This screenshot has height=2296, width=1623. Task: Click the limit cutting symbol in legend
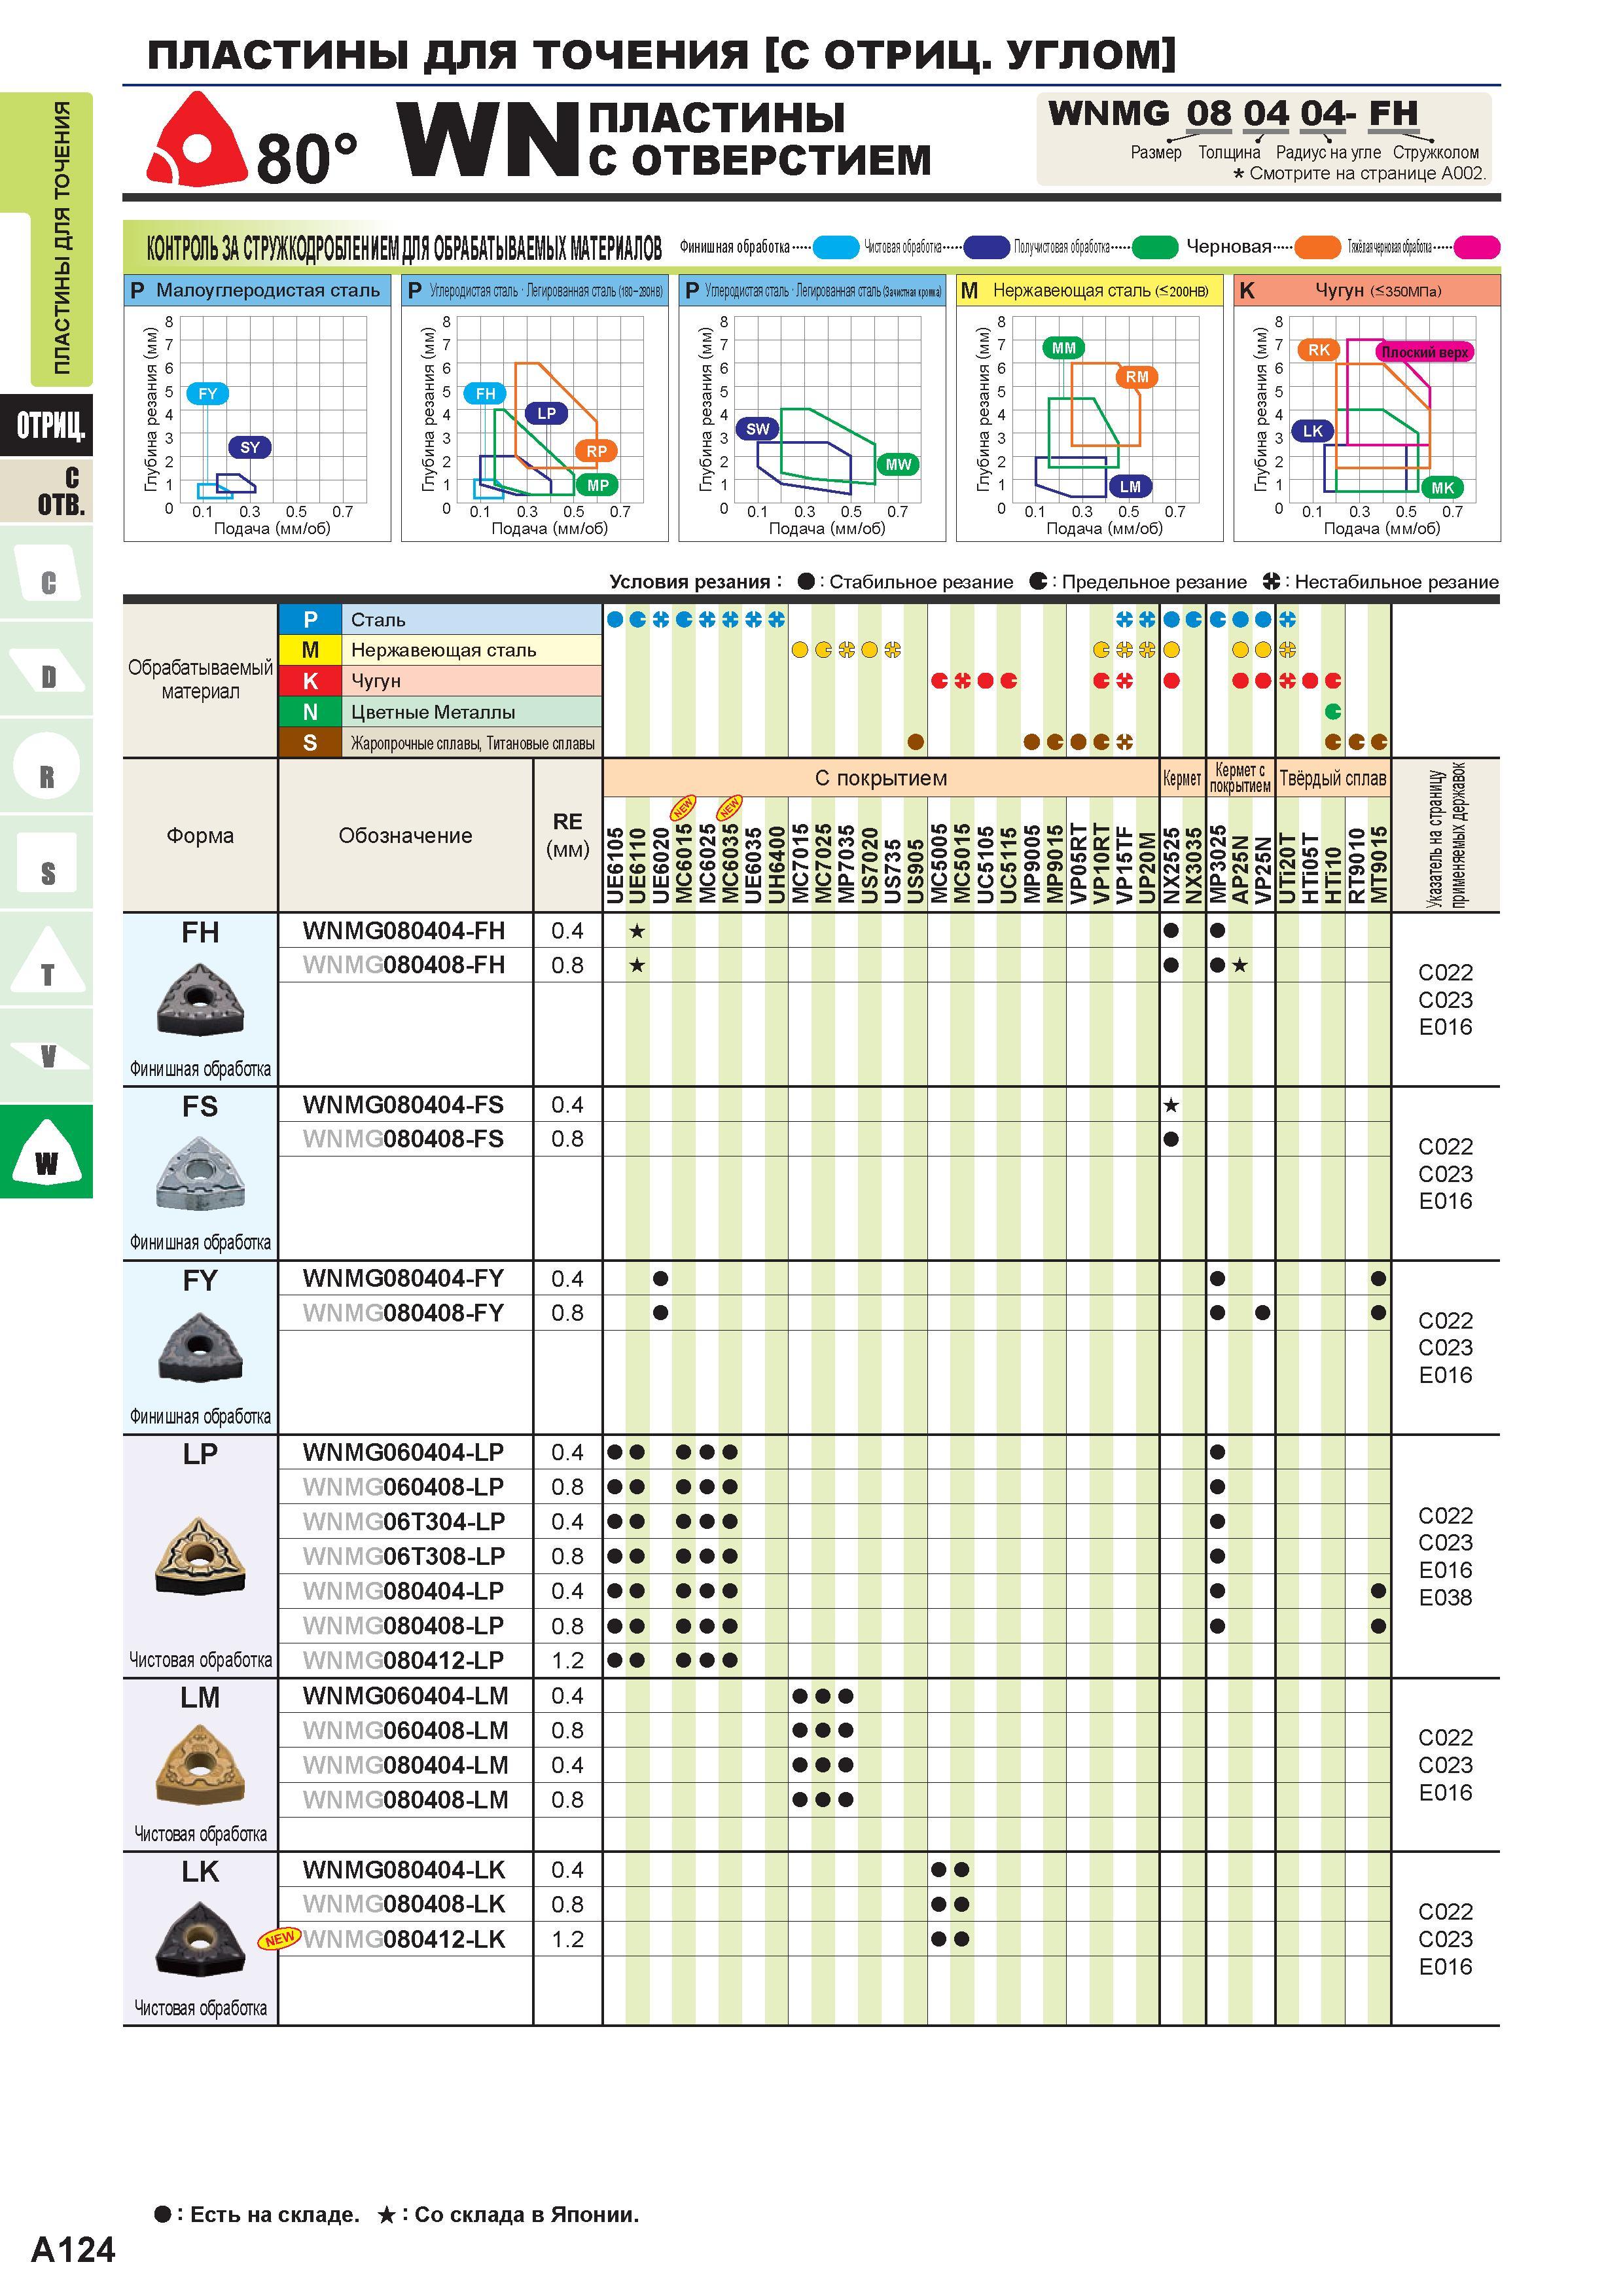click(x=1038, y=582)
